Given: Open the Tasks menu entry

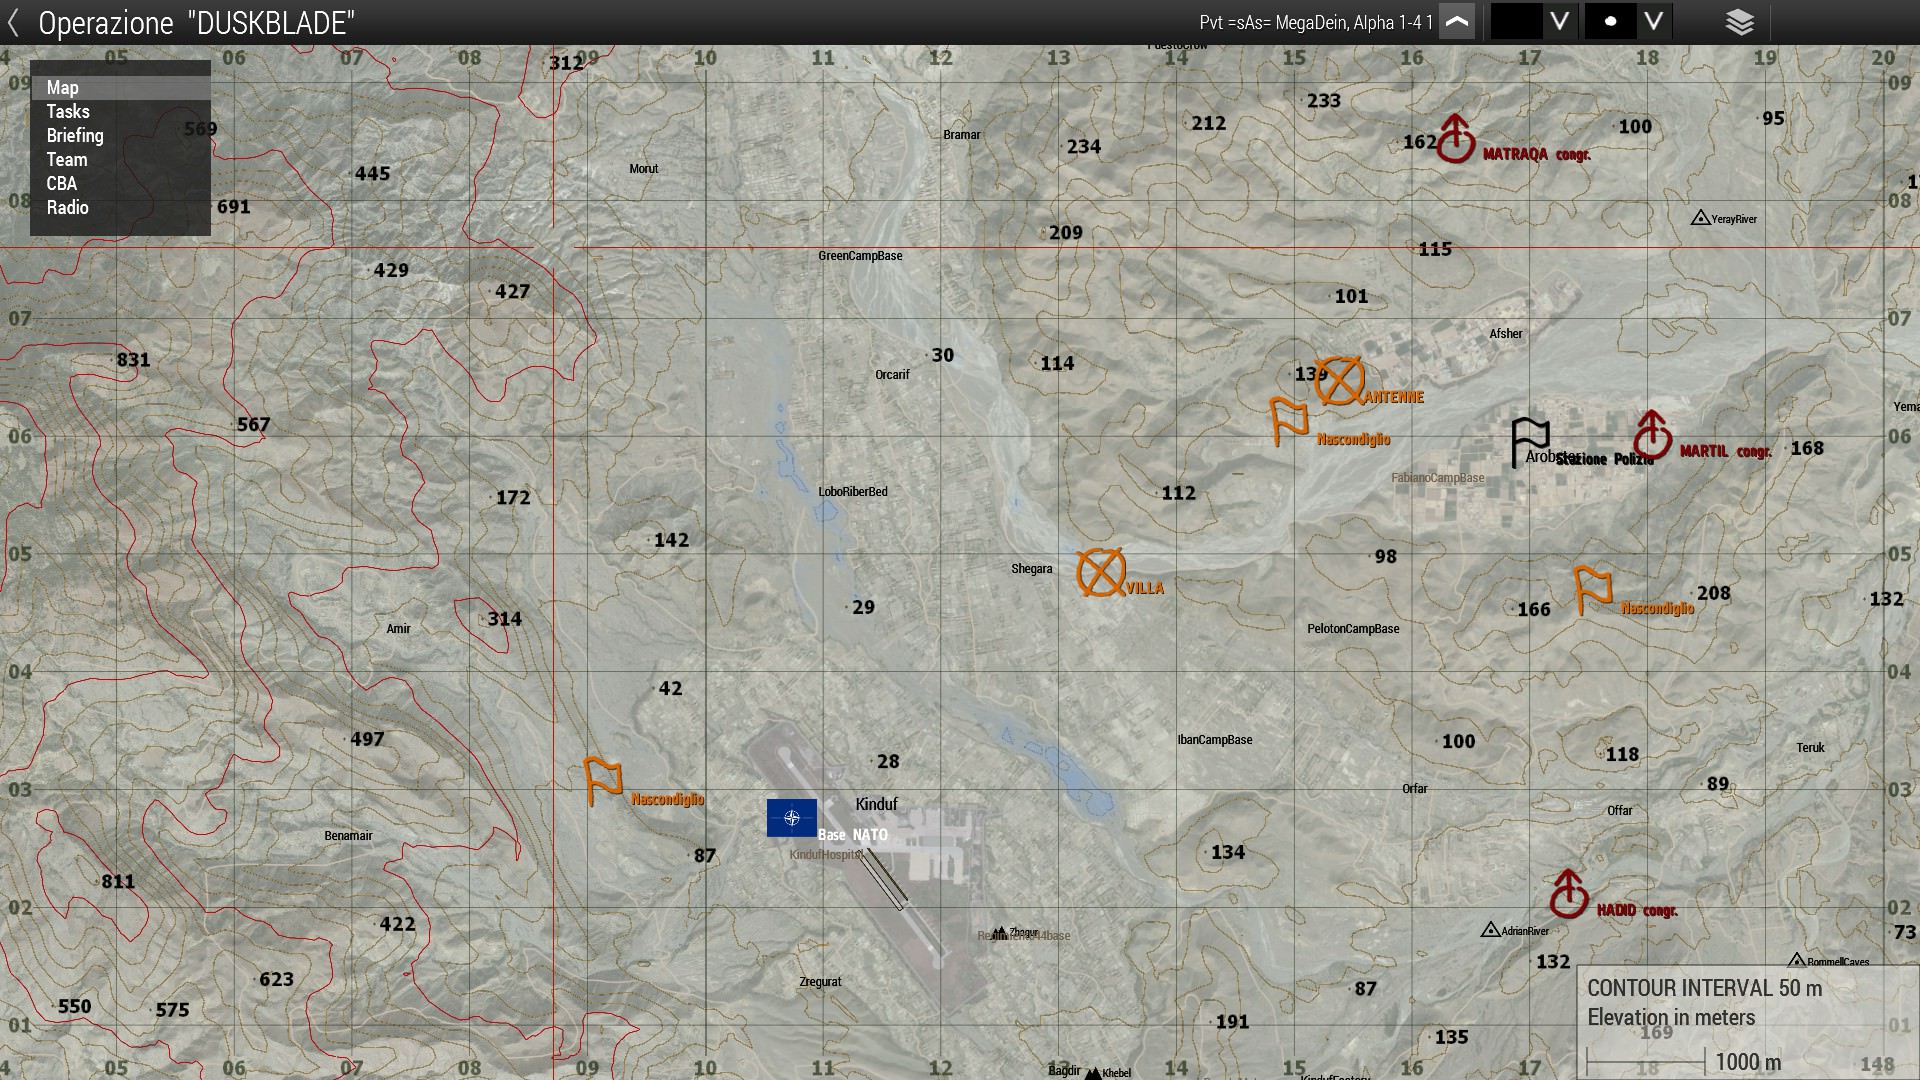Looking at the screenshot, I should pos(120,112).
